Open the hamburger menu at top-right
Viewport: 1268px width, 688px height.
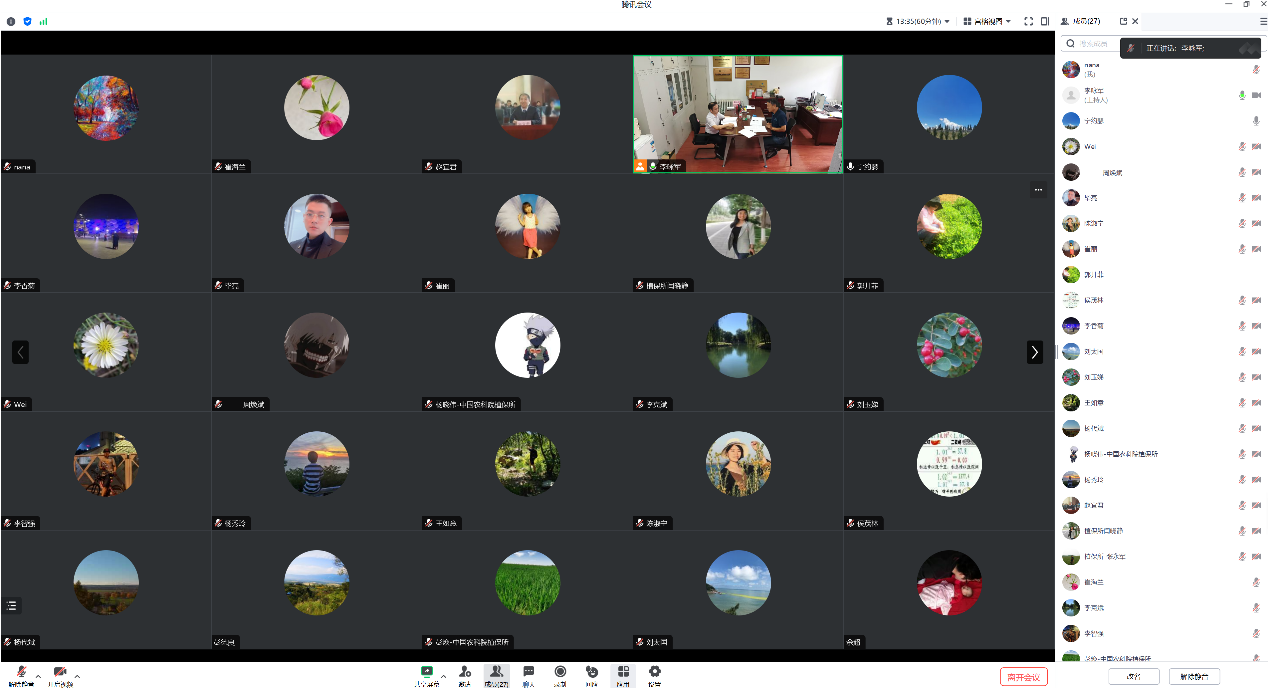point(1262,21)
